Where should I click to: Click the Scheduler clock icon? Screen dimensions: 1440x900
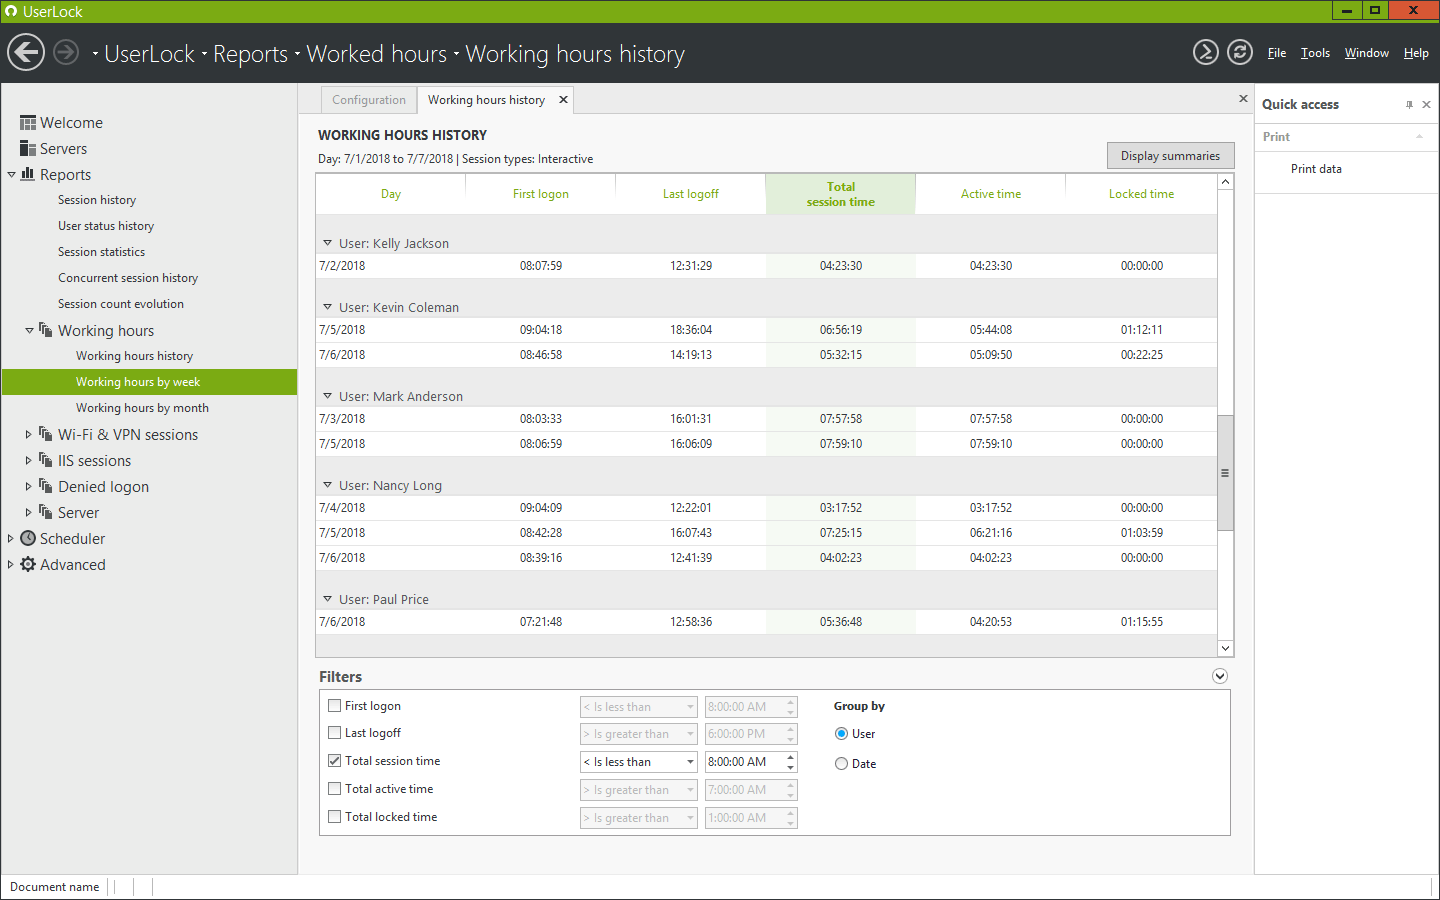click(x=28, y=538)
